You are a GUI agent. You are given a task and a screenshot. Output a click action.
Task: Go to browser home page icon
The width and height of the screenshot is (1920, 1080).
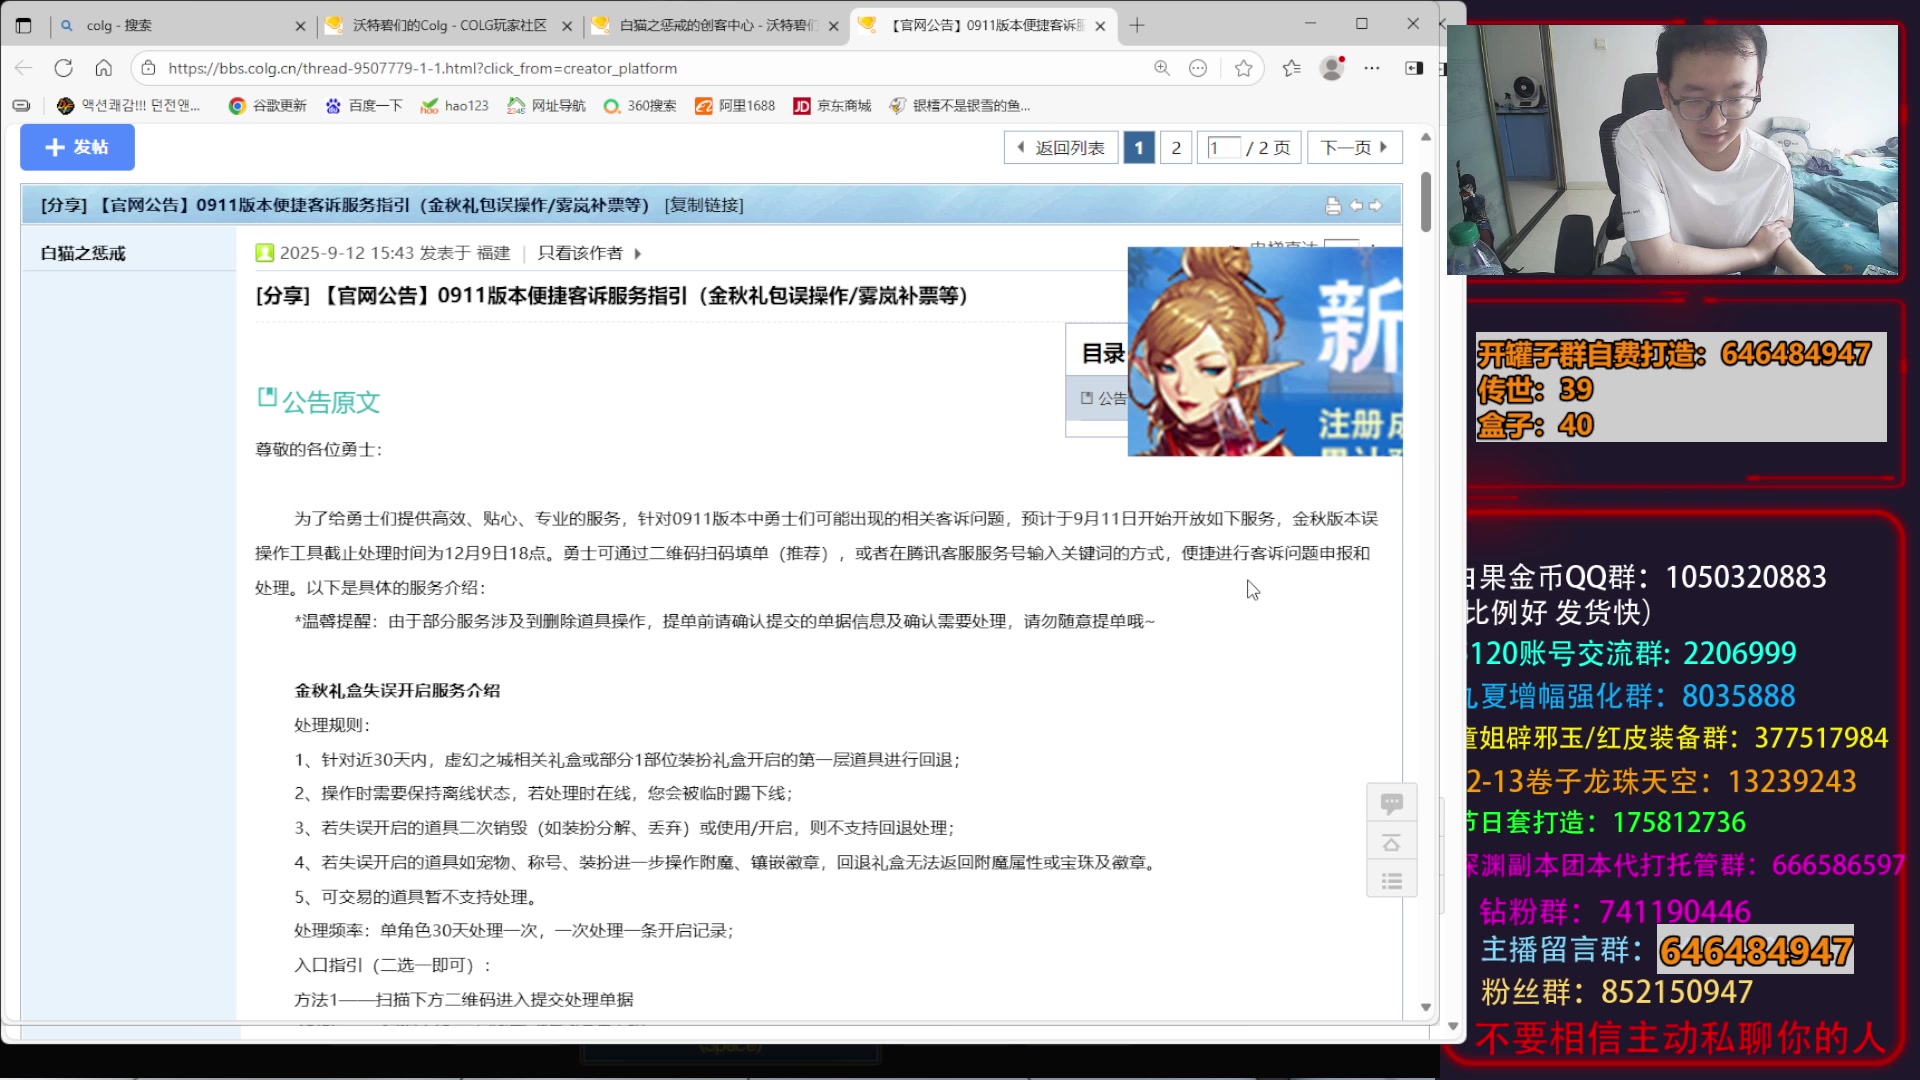tap(104, 68)
